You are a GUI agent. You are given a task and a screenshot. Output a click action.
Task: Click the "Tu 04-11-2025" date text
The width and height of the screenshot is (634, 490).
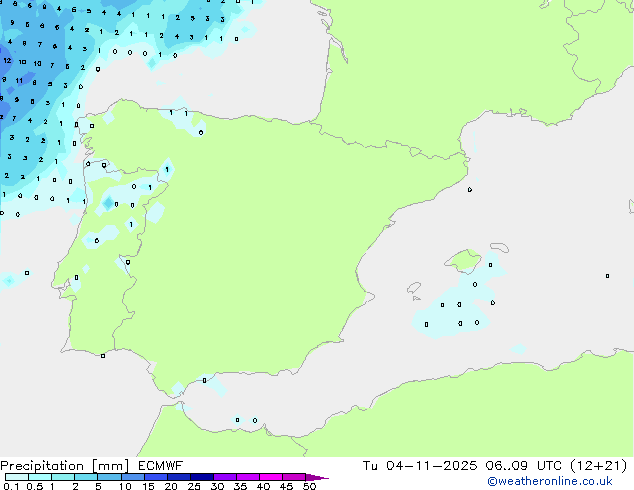click(420, 466)
